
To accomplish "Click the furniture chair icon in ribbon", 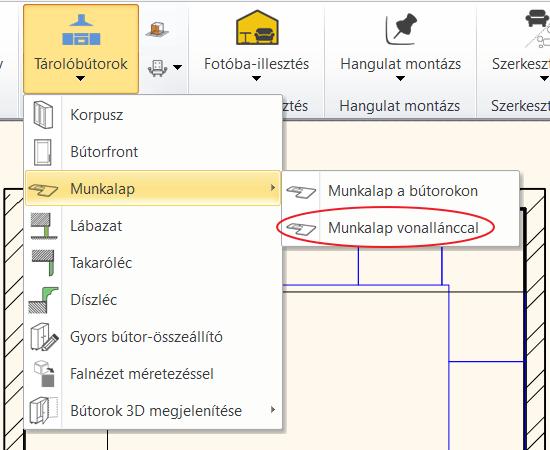I will pos(157,67).
